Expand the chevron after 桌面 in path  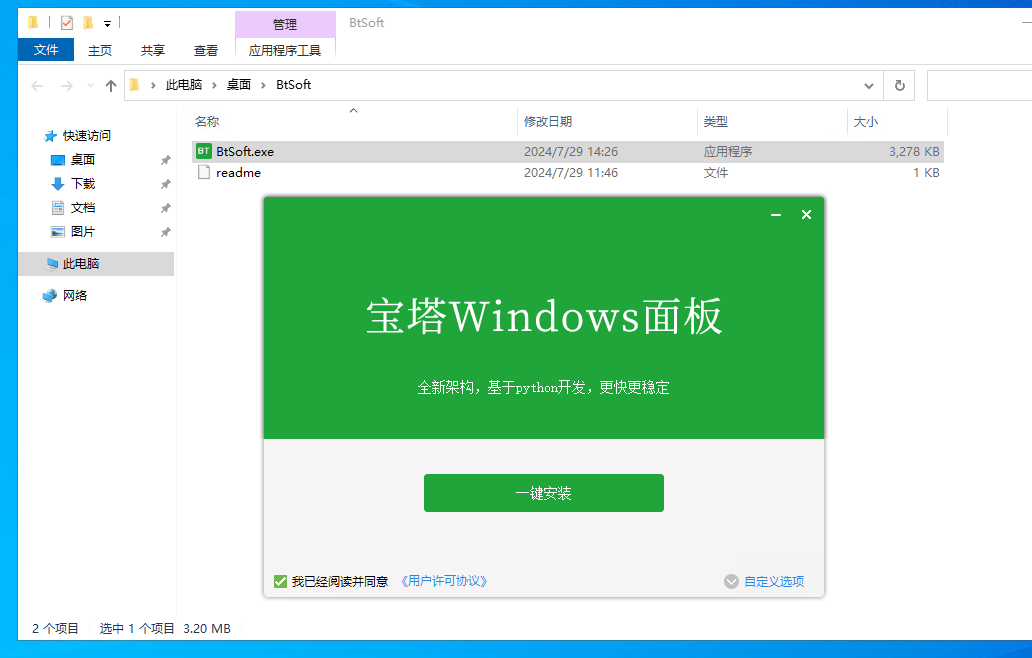coord(263,85)
